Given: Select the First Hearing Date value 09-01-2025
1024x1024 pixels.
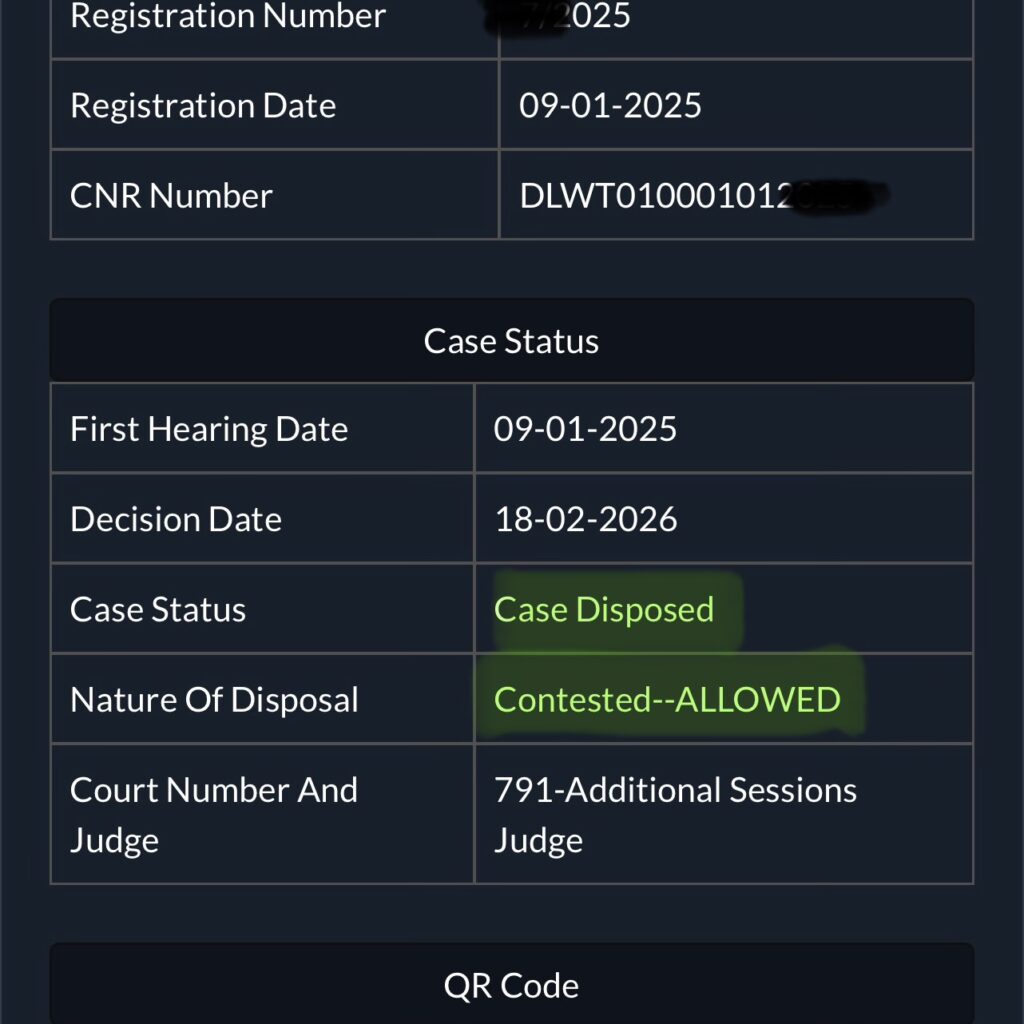Looking at the screenshot, I should point(585,430).
